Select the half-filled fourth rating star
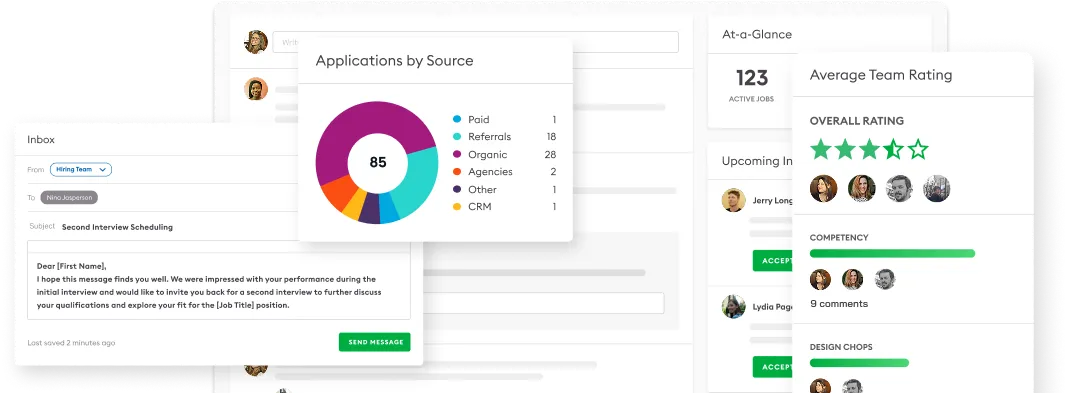Image resolution: width=1070 pixels, height=393 pixels. (x=894, y=149)
